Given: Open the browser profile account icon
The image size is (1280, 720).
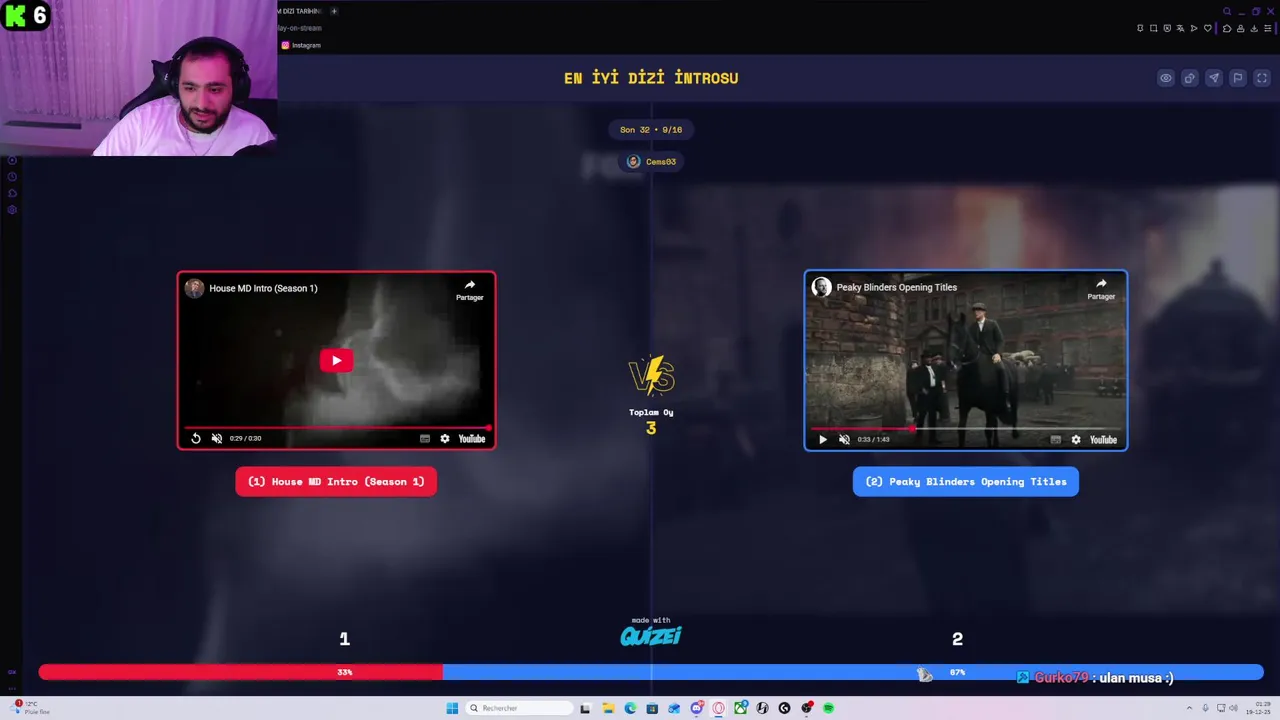Looking at the screenshot, I should pyautogui.click(x=1240, y=28).
